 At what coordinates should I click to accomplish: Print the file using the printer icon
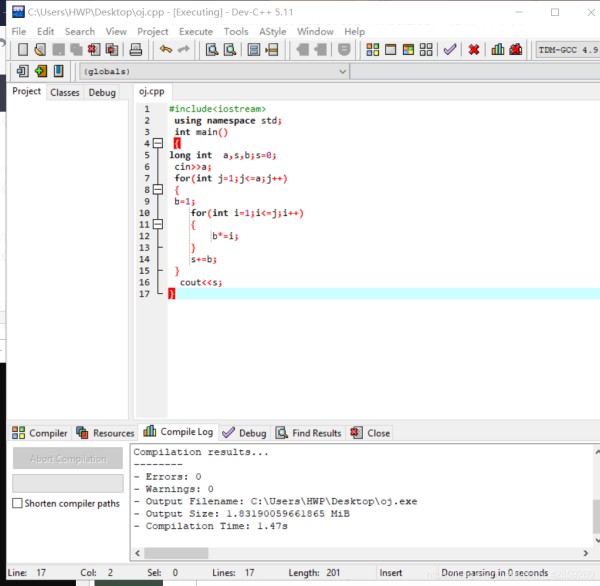[135, 50]
